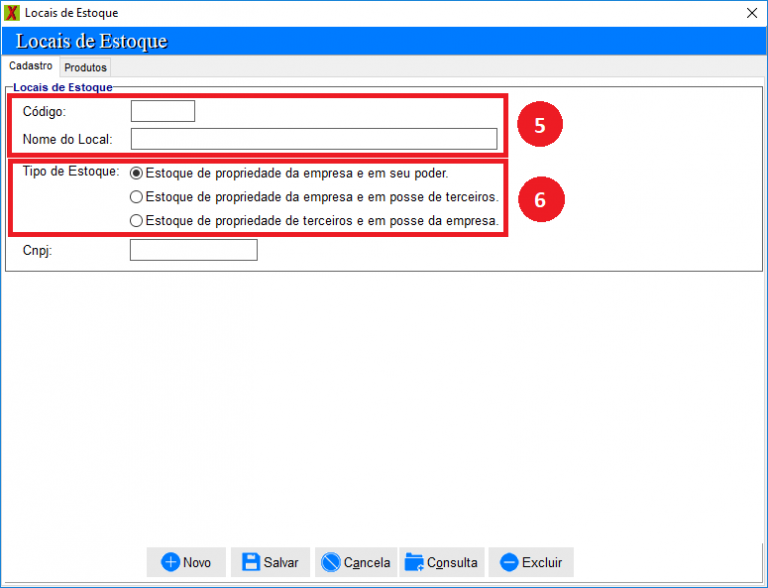Click into the Código field
Image resolution: width=768 pixels, height=588 pixels.
(x=163, y=111)
